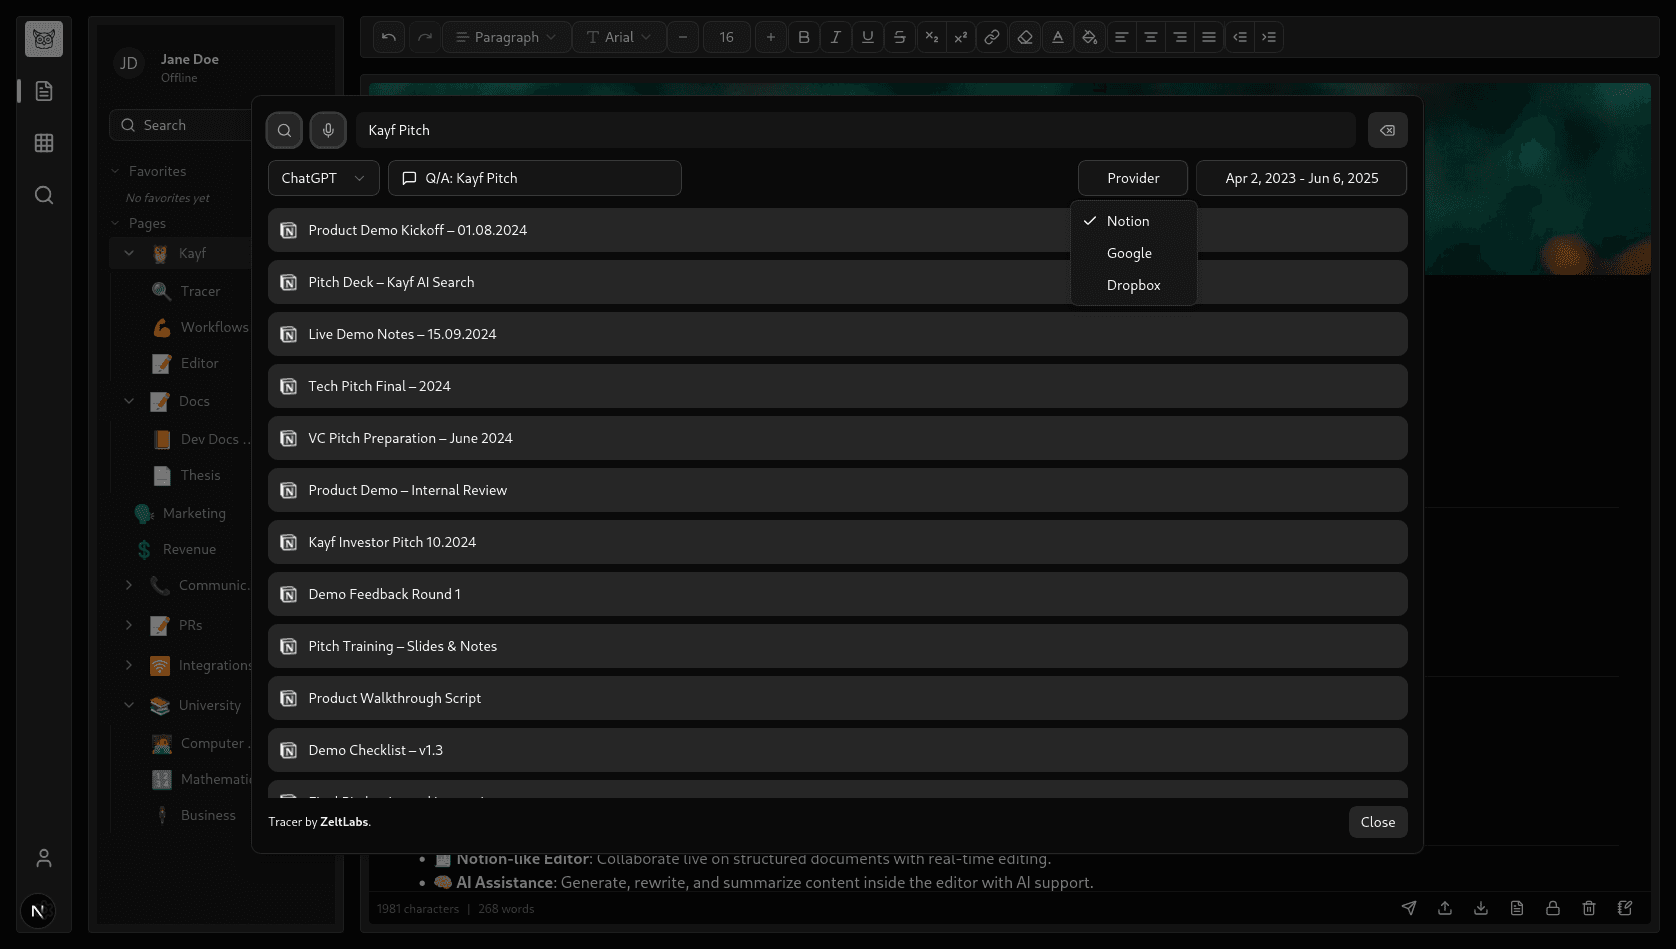The width and height of the screenshot is (1676, 949).
Task: Open the highlight fill color picker
Action: (x=1090, y=37)
